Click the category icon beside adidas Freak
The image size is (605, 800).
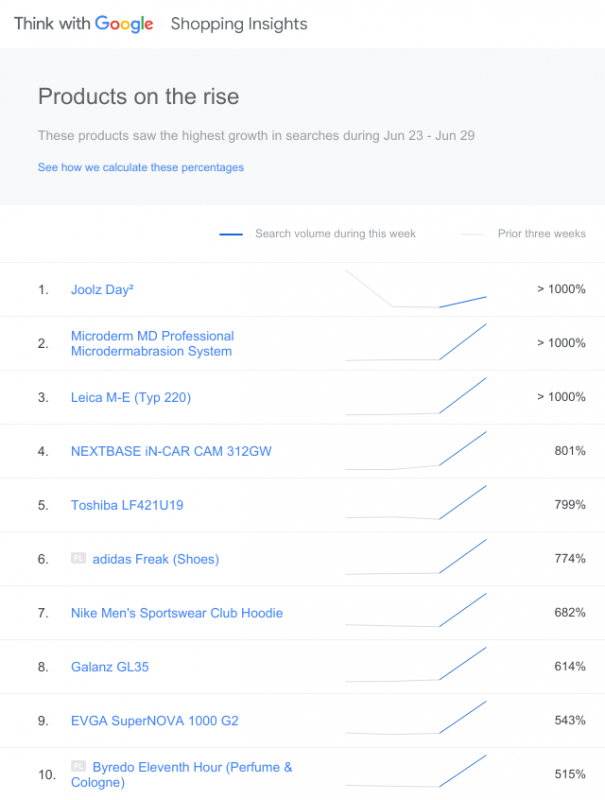coord(78,558)
